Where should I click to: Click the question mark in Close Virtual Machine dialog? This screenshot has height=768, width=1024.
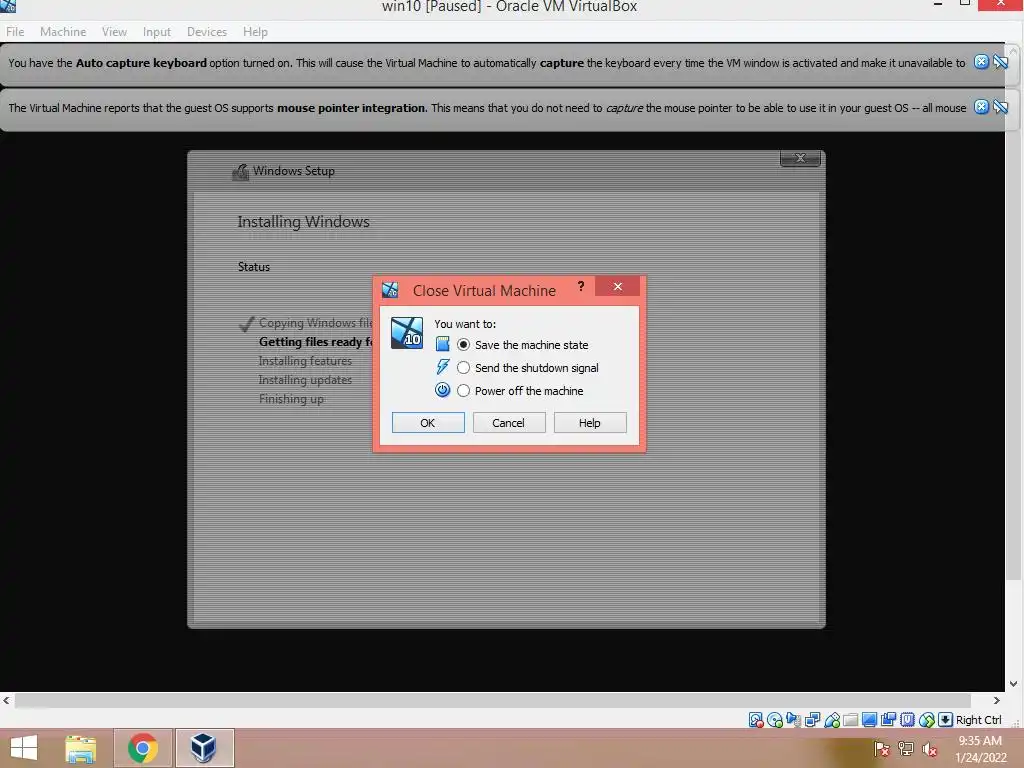coord(581,287)
